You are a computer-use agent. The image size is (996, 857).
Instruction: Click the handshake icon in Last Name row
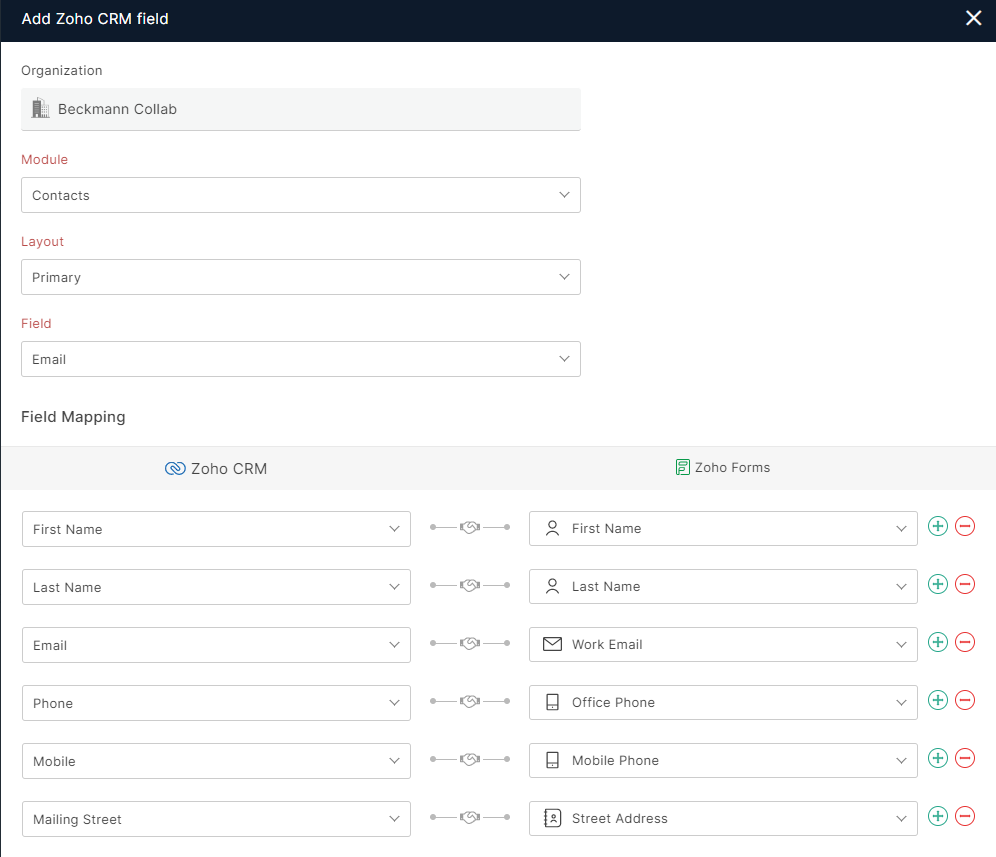tap(470, 585)
